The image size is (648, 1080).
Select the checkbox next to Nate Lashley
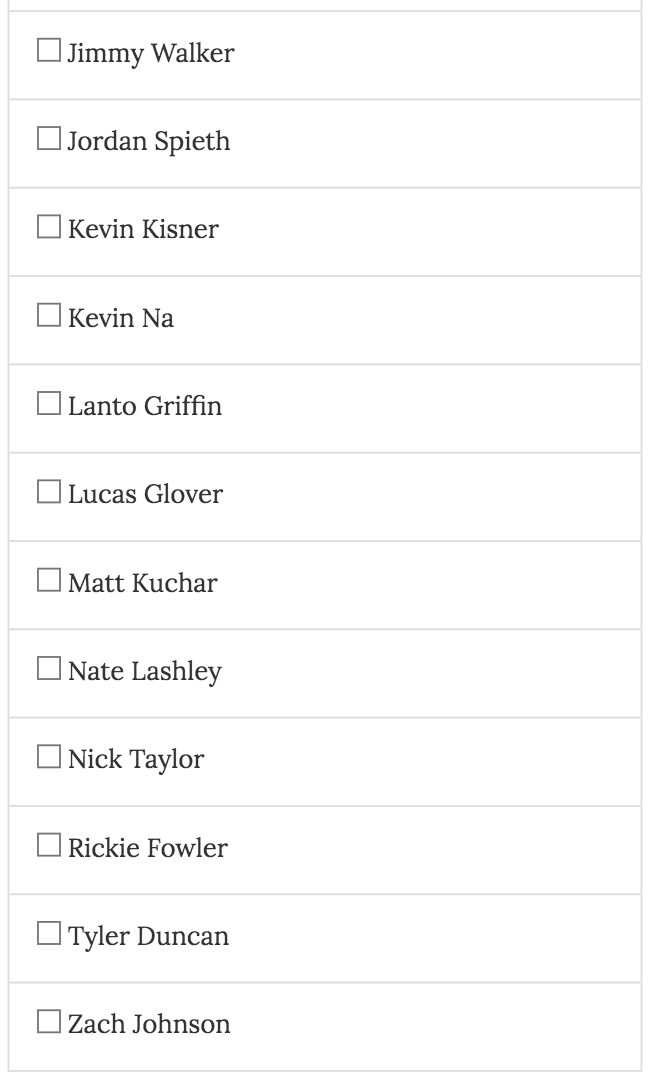pos(49,669)
